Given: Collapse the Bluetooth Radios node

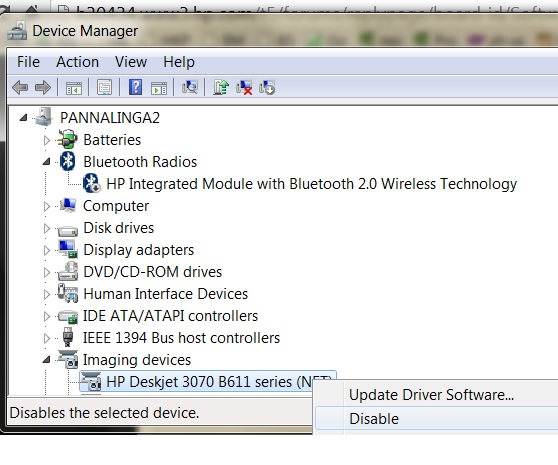Looking at the screenshot, I should point(47,162).
